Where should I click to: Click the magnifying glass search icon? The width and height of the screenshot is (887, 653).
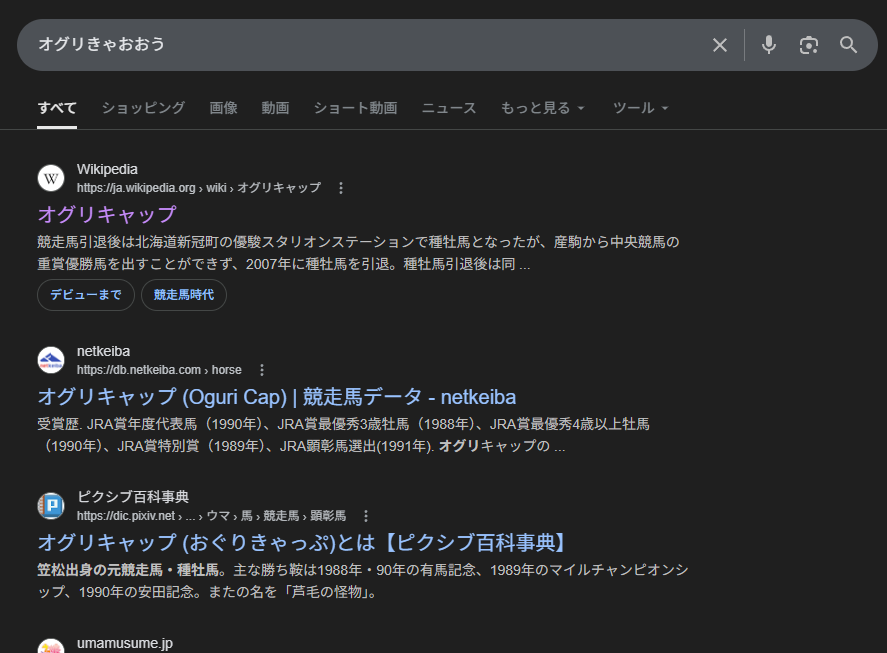coord(849,45)
